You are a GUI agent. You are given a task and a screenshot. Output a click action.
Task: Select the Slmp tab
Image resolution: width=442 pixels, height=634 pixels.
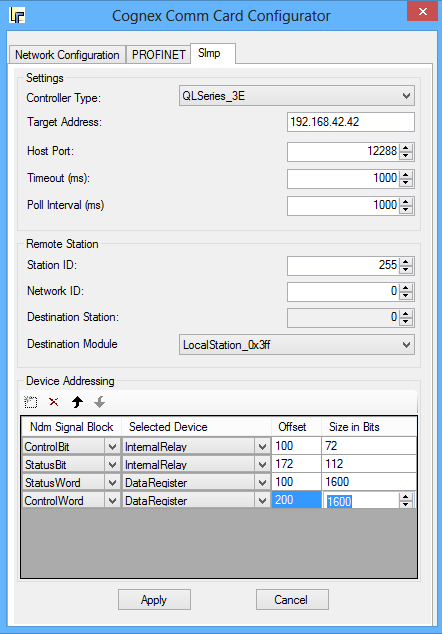pyautogui.click(x=212, y=53)
